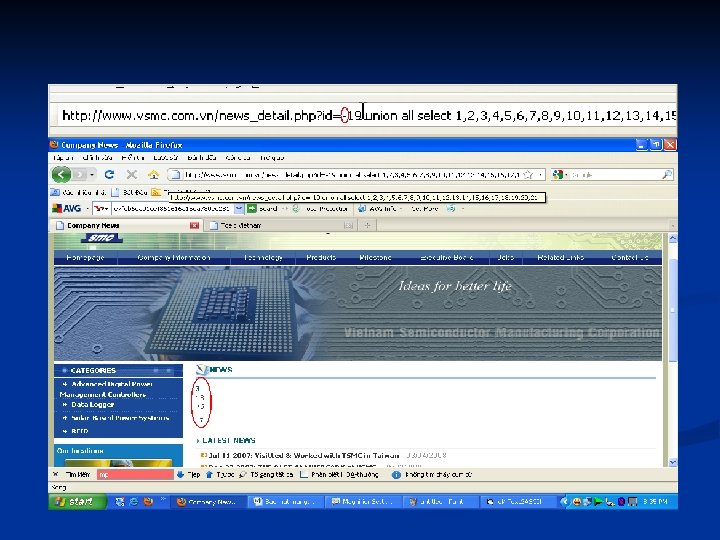Screen dimensions: 720x540
Task: Open the AVG search field dropdown
Action: tap(239, 208)
